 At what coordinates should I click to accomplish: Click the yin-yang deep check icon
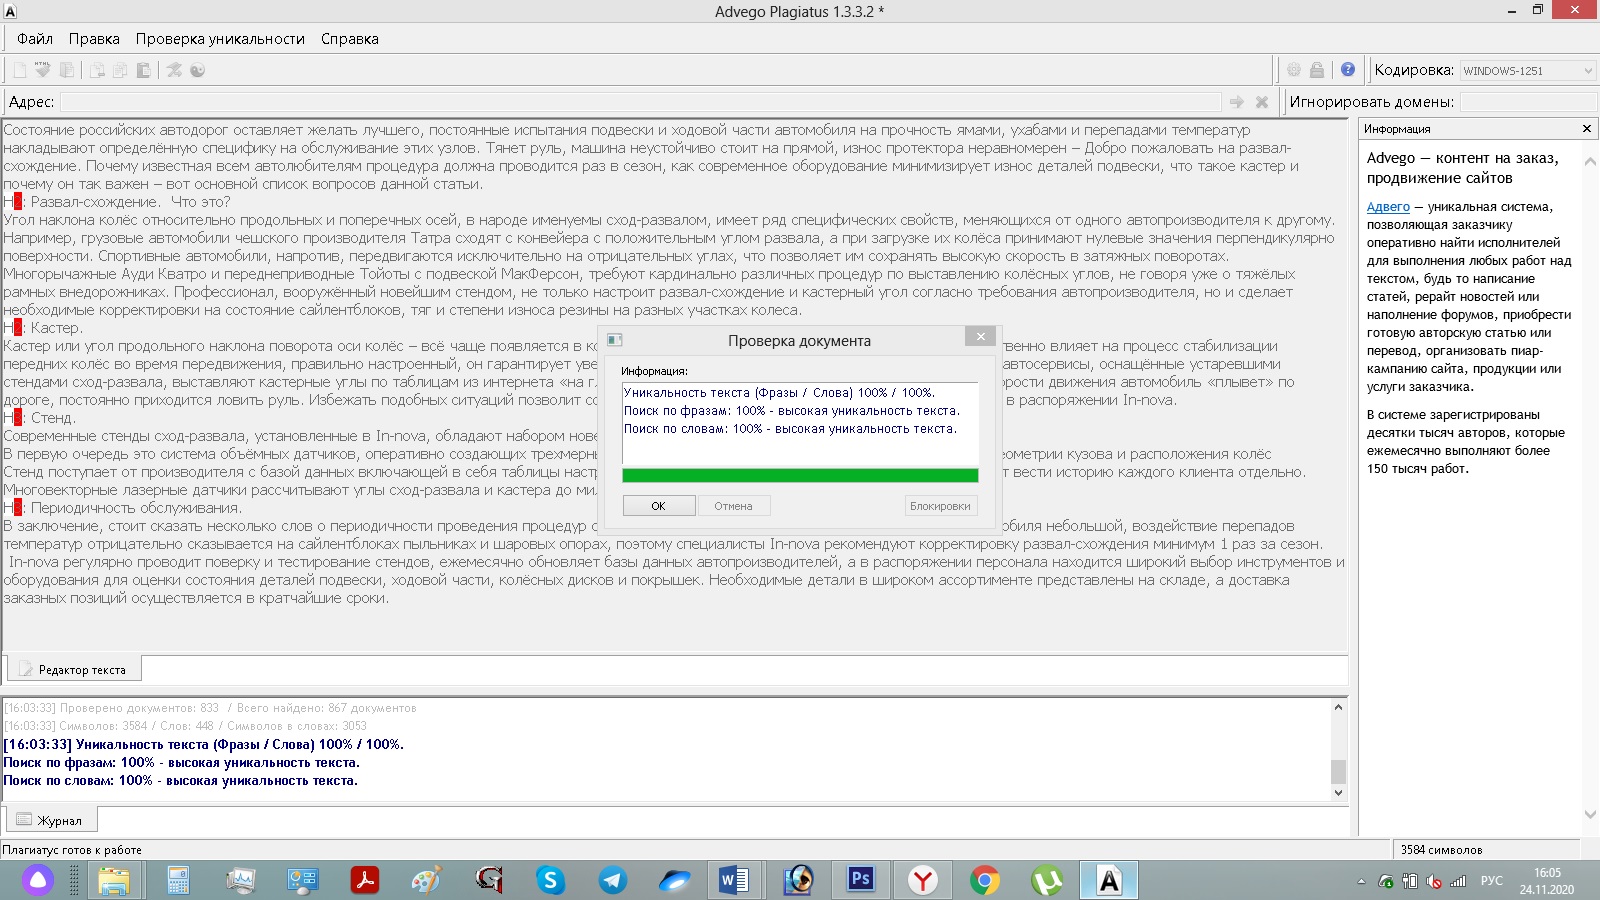click(197, 70)
